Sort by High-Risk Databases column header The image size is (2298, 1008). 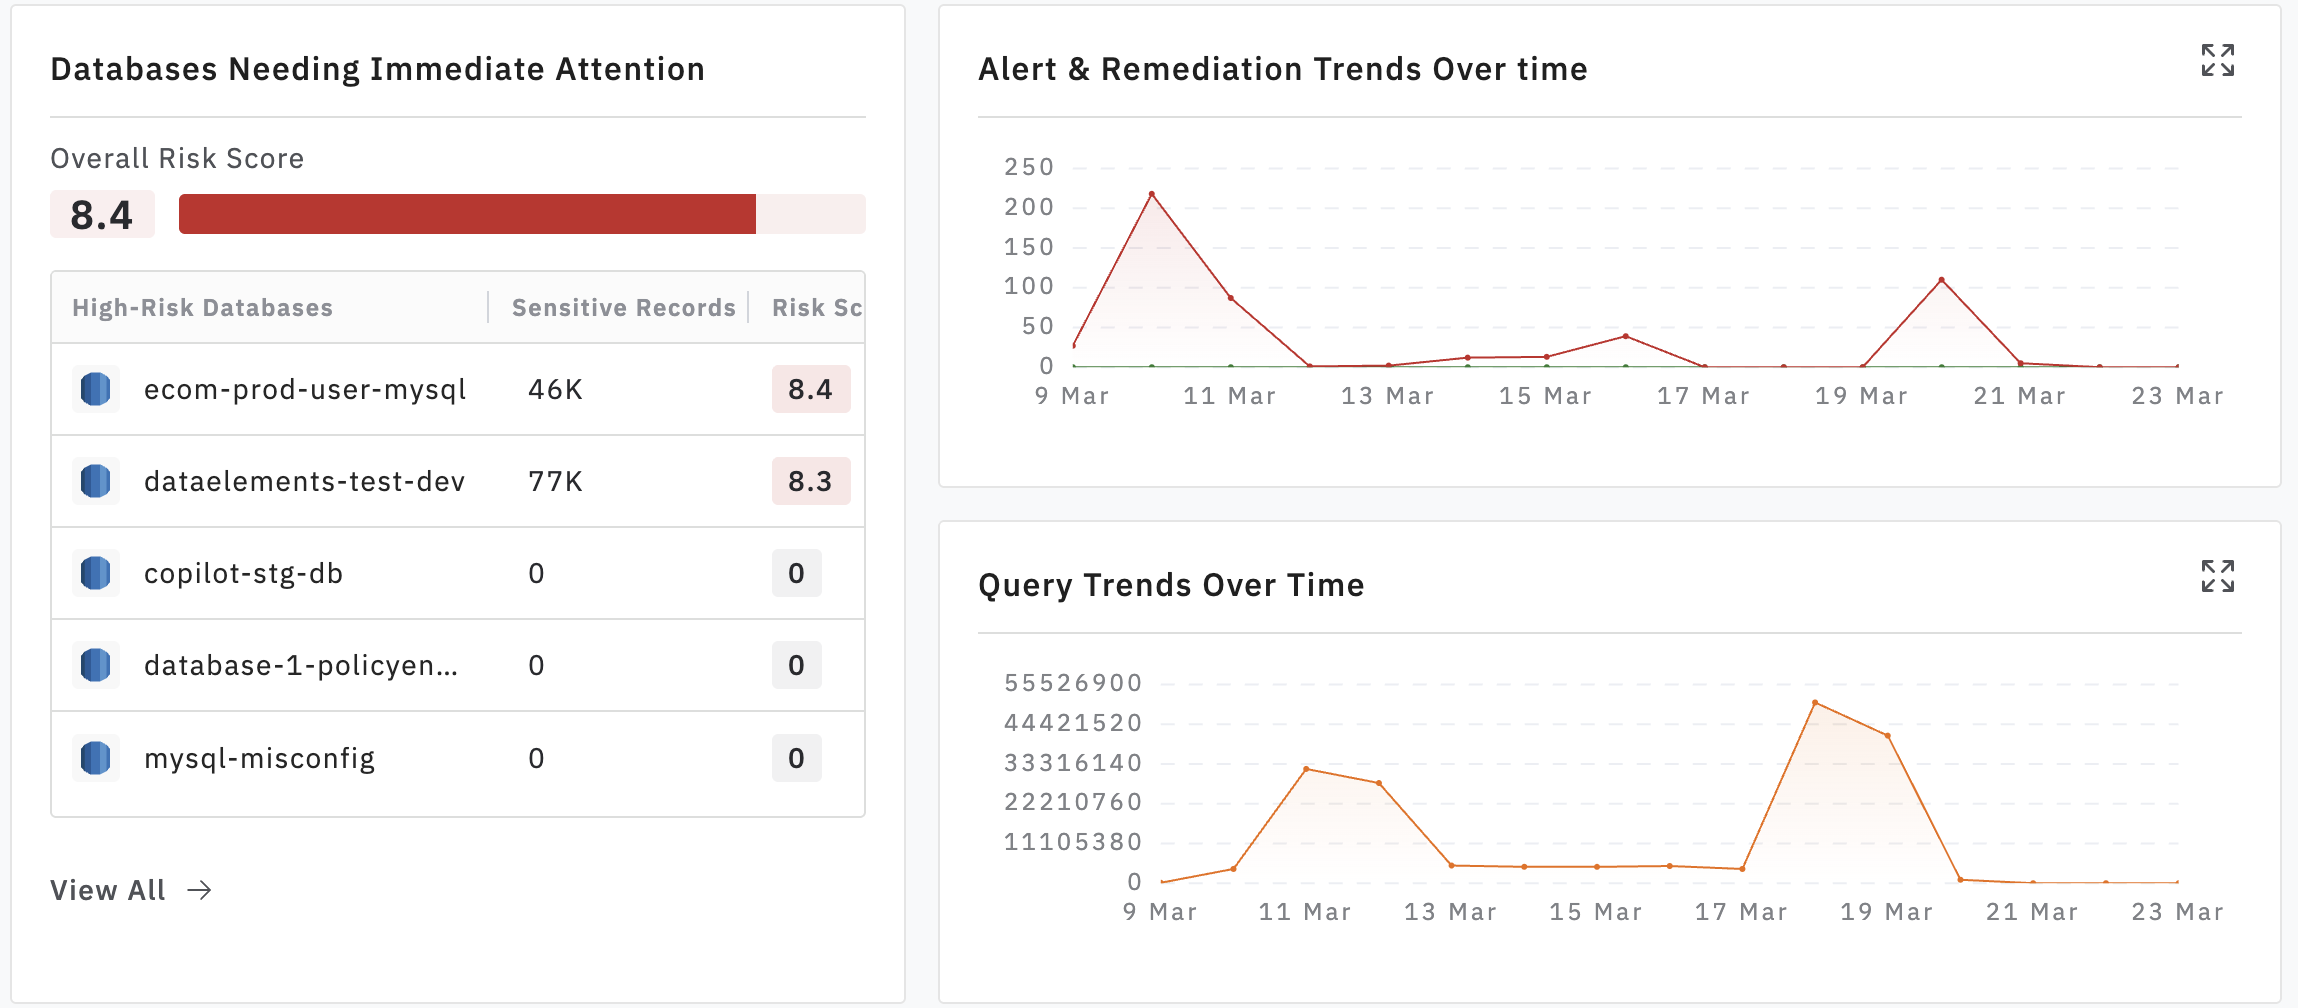click(202, 308)
